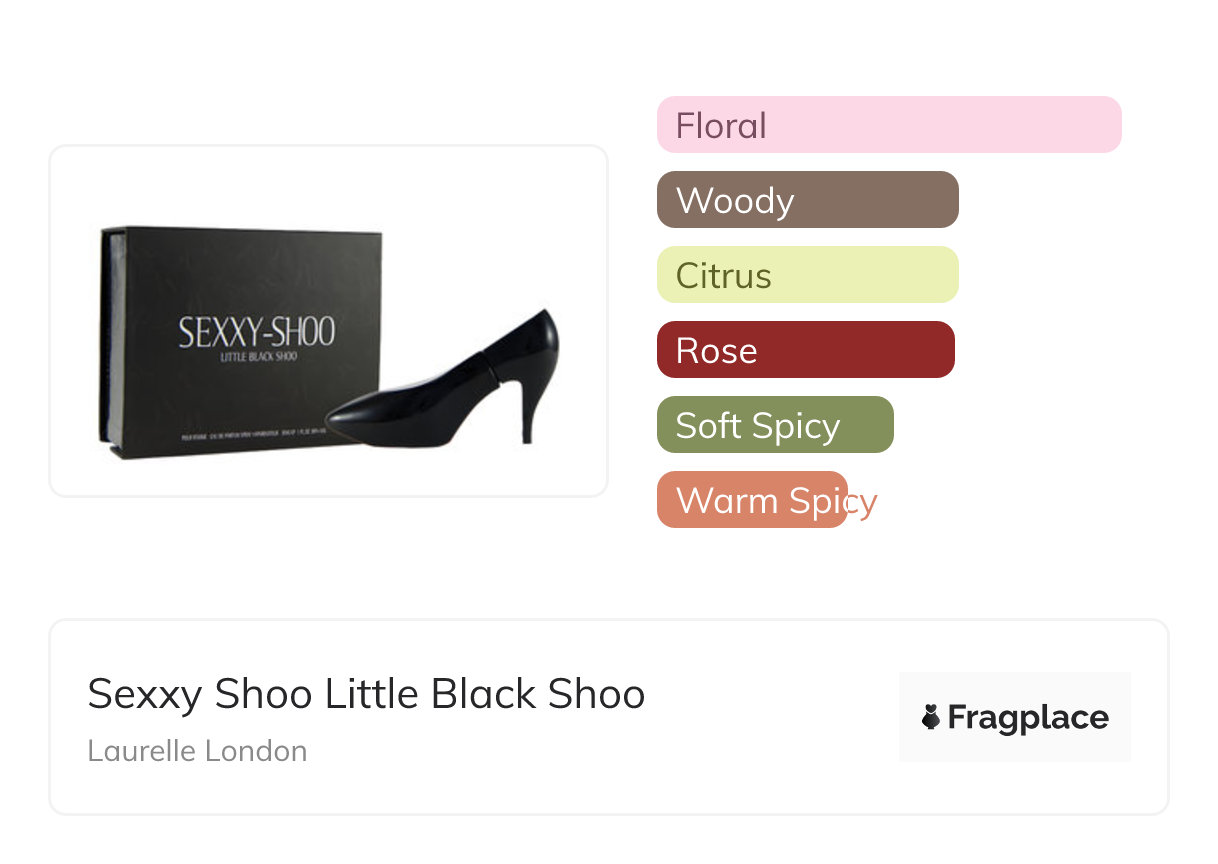Screen dimensions: 1218x864
Task: Select the Warm Spicy accord bar
Action: pos(752,500)
